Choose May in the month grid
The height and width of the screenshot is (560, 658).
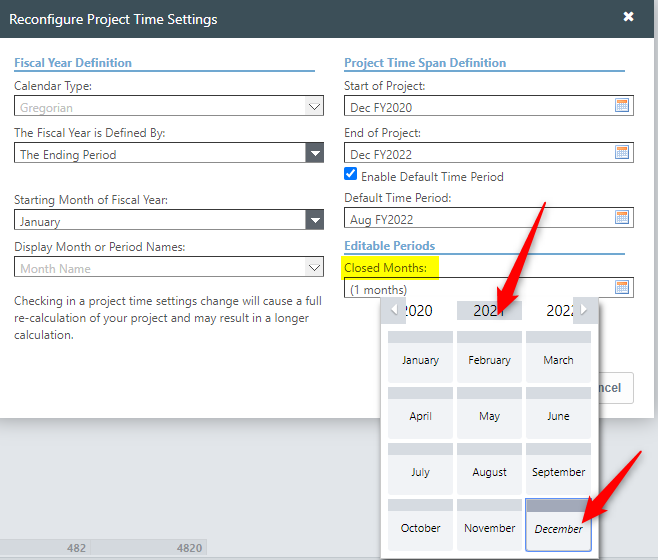tap(489, 415)
